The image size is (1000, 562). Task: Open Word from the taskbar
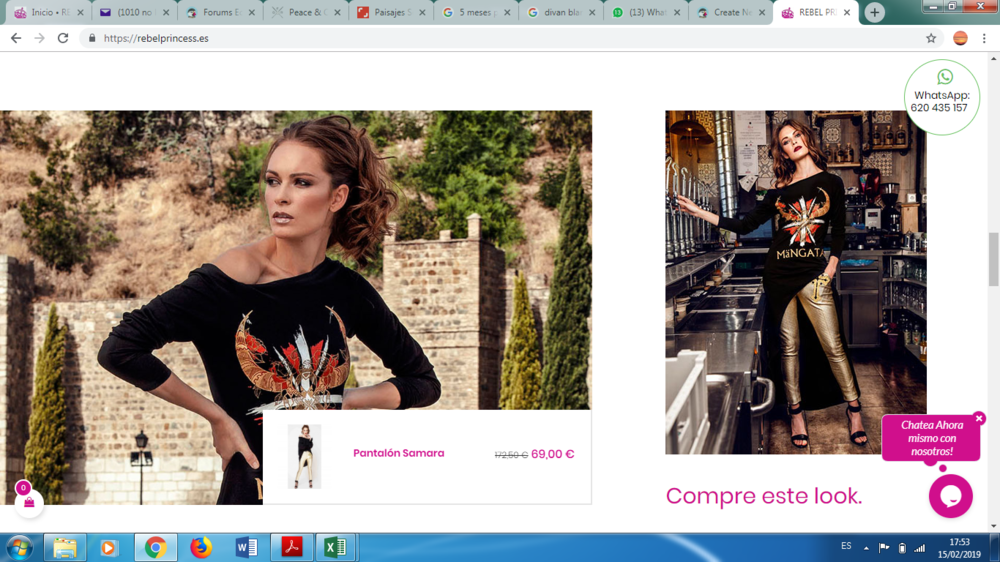[x=246, y=547]
